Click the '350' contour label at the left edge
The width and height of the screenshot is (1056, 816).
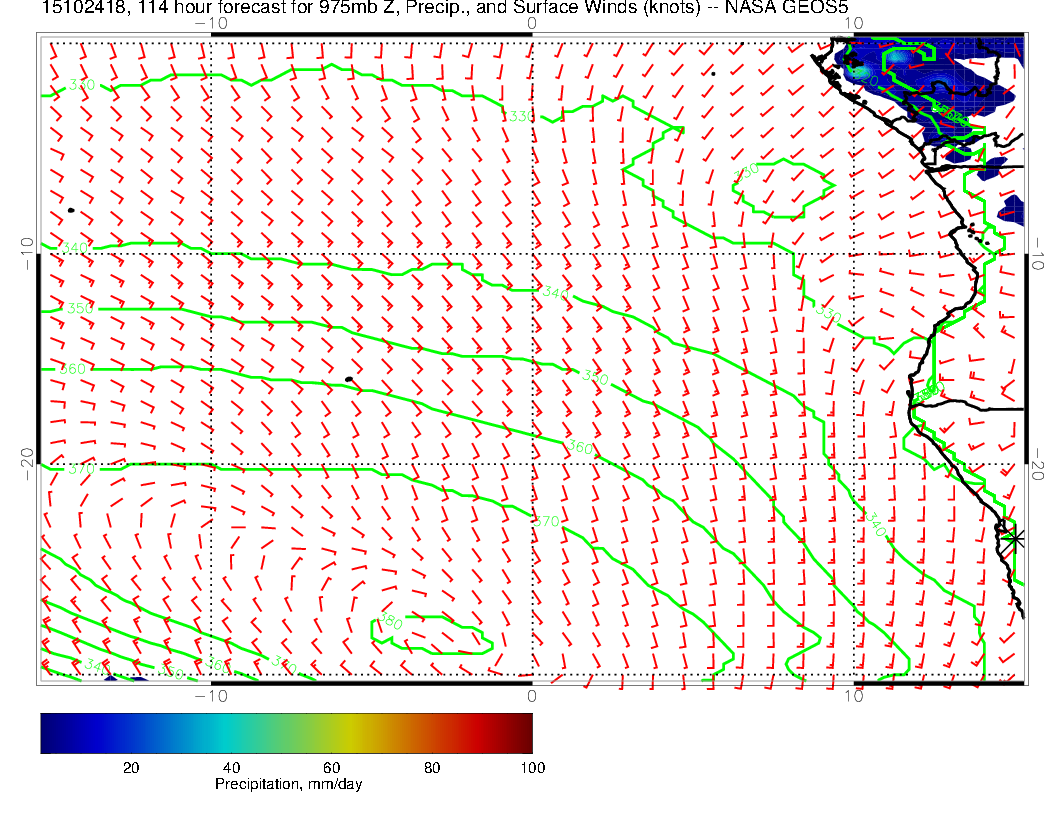(80, 308)
